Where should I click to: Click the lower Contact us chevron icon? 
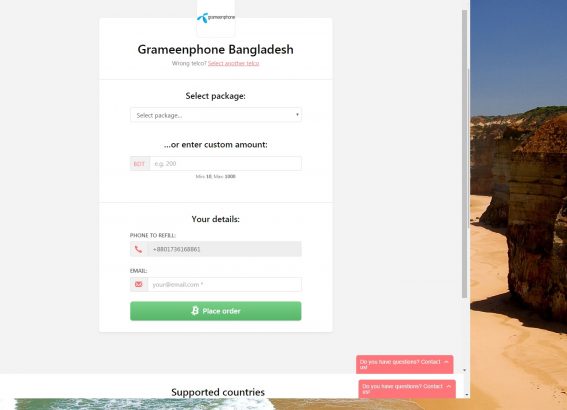449,386
